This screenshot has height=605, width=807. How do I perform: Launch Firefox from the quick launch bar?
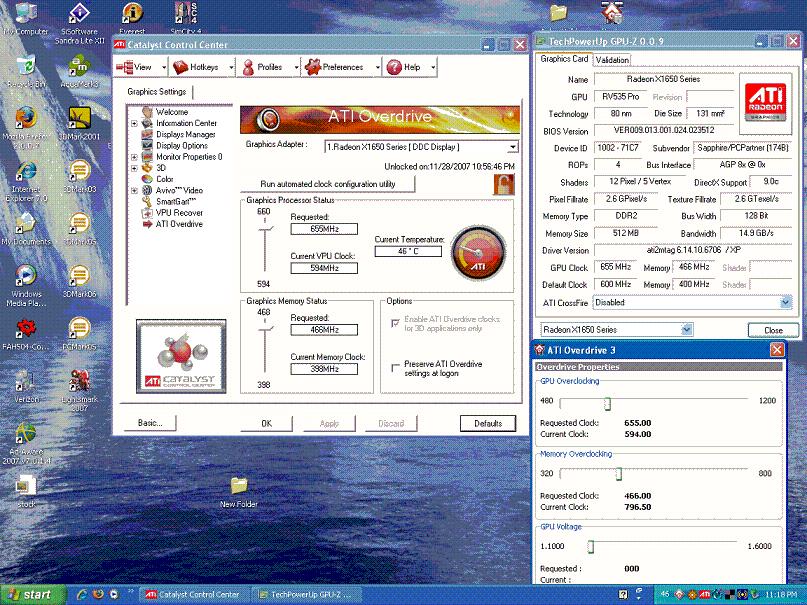click(98, 594)
